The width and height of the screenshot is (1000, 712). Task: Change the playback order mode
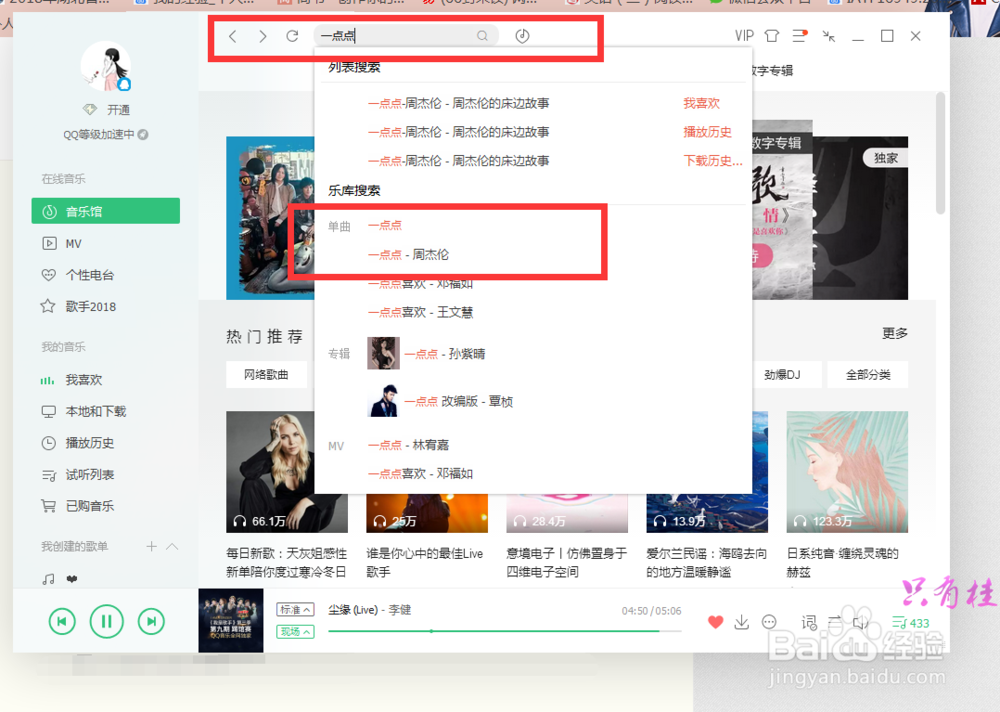coord(835,621)
